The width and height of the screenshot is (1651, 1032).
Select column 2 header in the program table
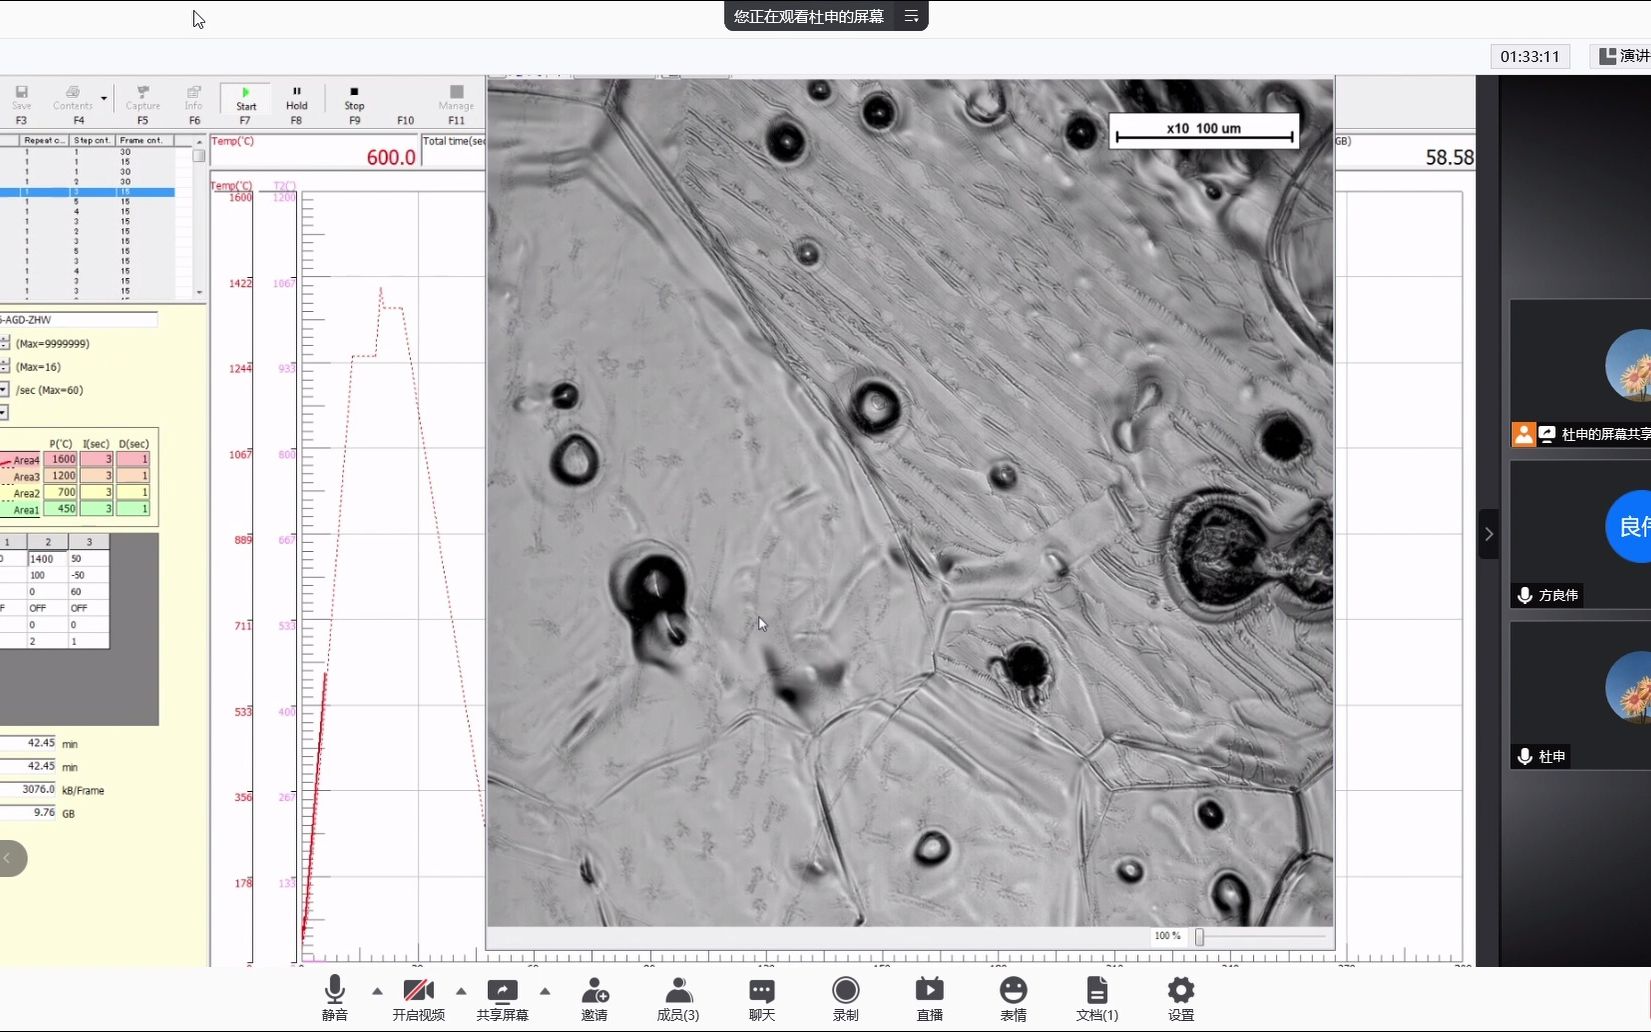(48, 542)
